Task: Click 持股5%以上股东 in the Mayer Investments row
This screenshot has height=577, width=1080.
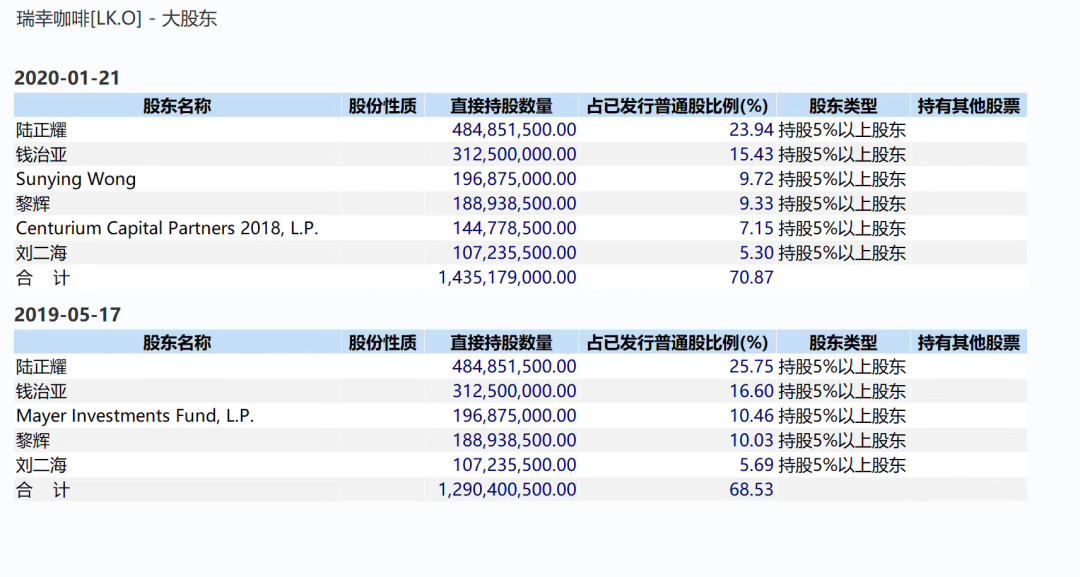Action: tap(842, 417)
